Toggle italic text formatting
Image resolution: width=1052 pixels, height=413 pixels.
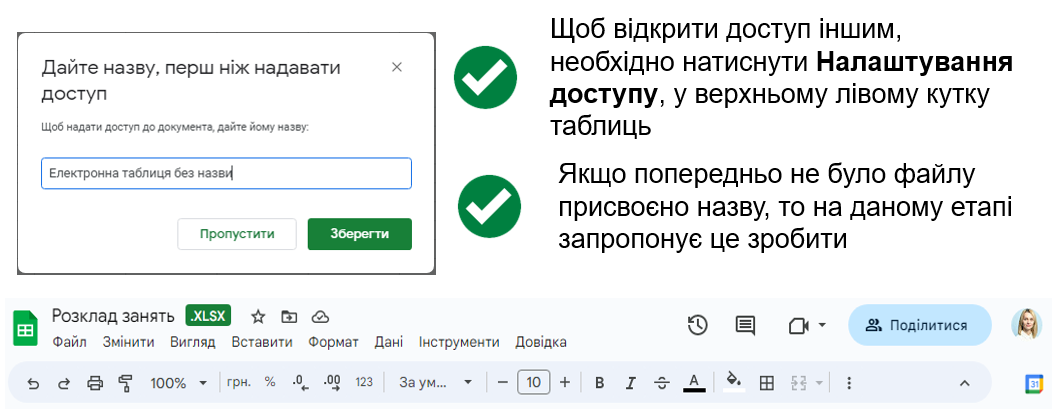point(630,383)
